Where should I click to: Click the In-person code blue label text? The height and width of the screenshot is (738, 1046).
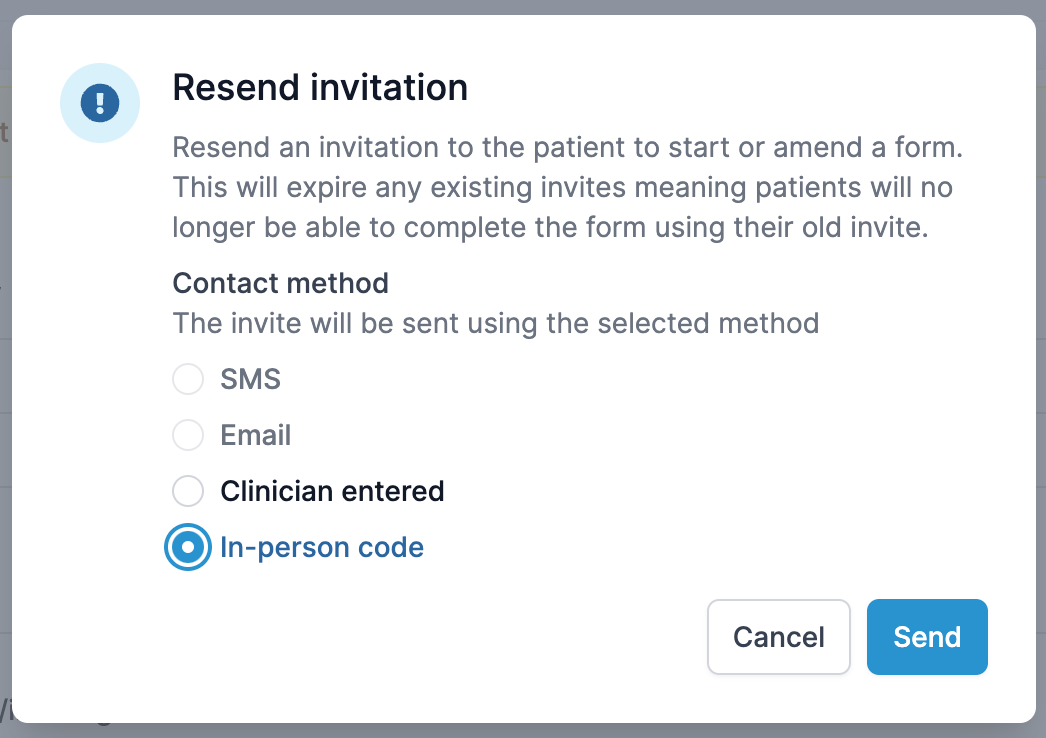tap(322, 547)
